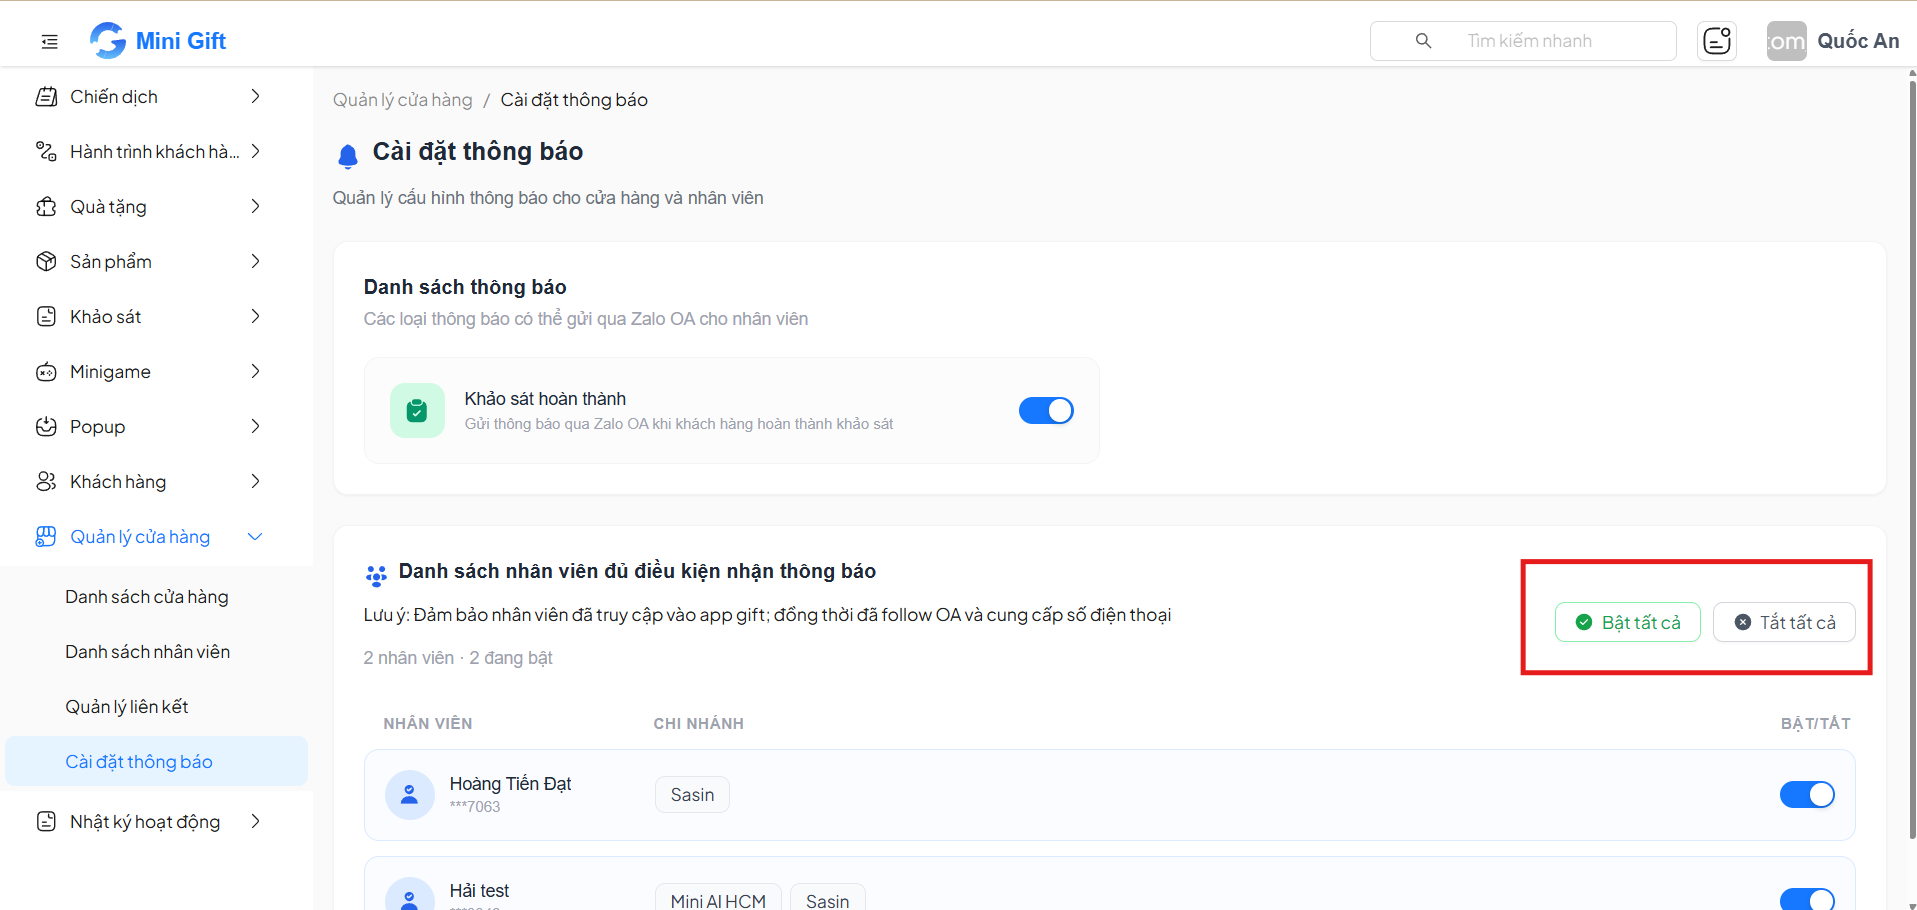Click the Bật tất cả button

tap(1628, 622)
